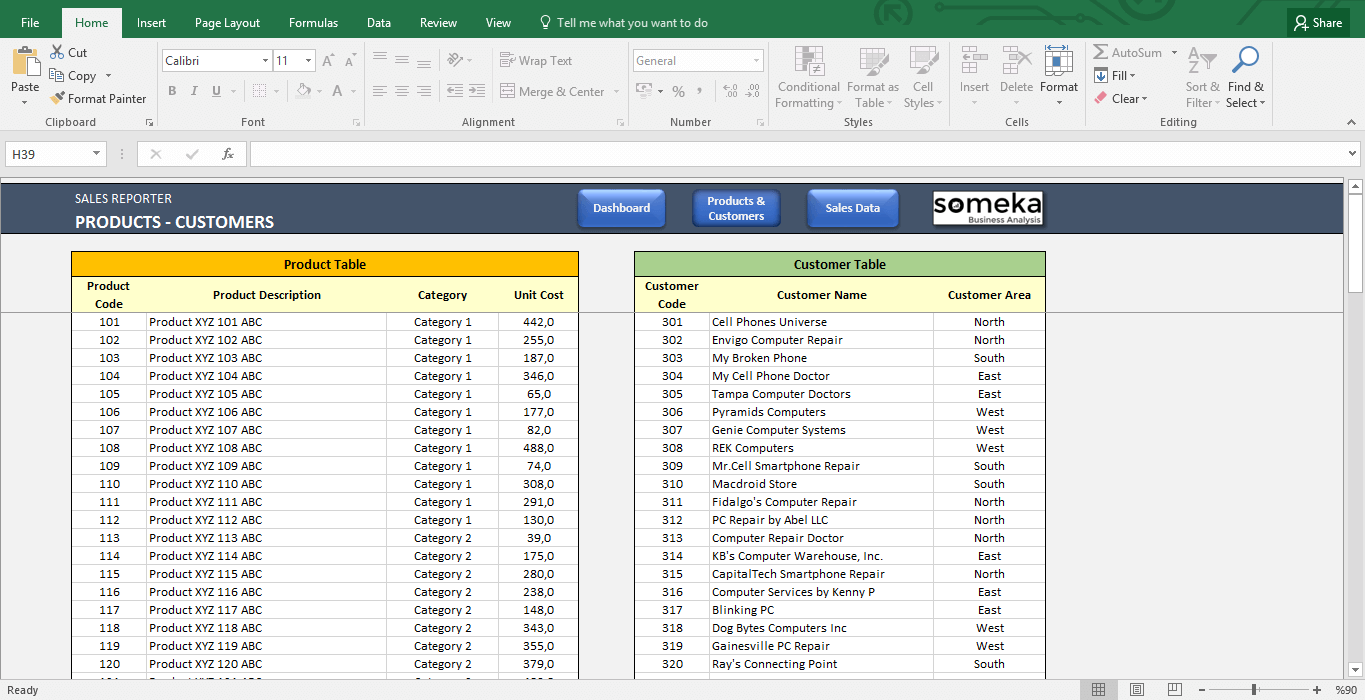This screenshot has height=700, width=1365.
Task: Select Page Layout view in status bar
Action: 1136,689
